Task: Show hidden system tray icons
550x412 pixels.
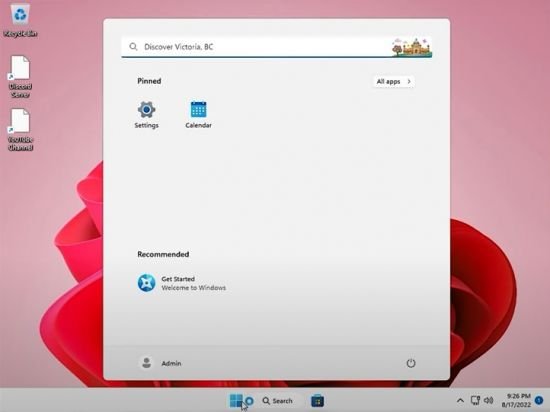Action: coord(460,400)
